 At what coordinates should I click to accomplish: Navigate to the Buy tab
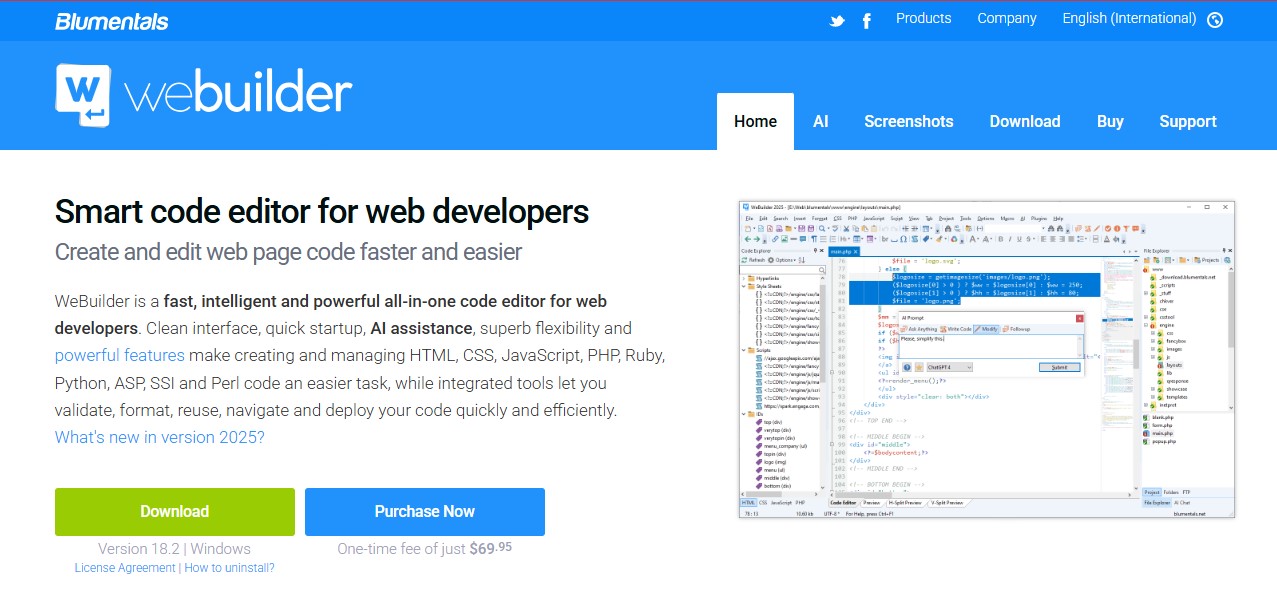1110,121
